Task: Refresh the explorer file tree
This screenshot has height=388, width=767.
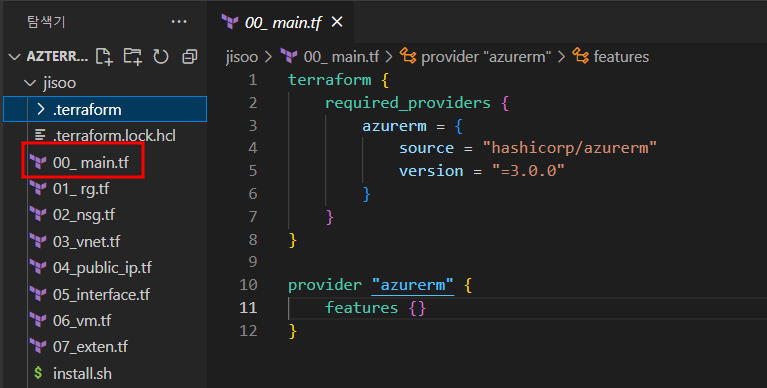Action: pos(161,57)
